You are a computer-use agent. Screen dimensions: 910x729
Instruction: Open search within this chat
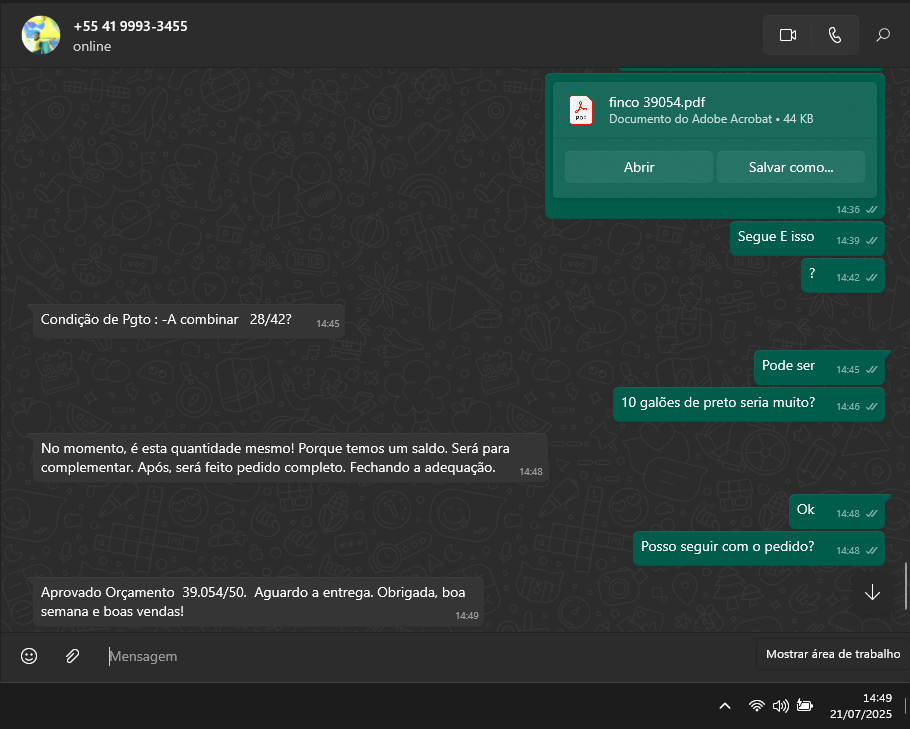coord(883,35)
